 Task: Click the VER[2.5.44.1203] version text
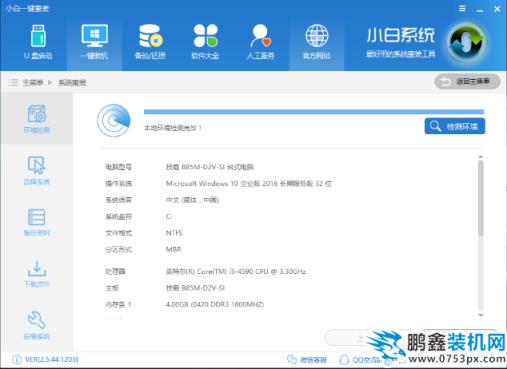(52, 359)
